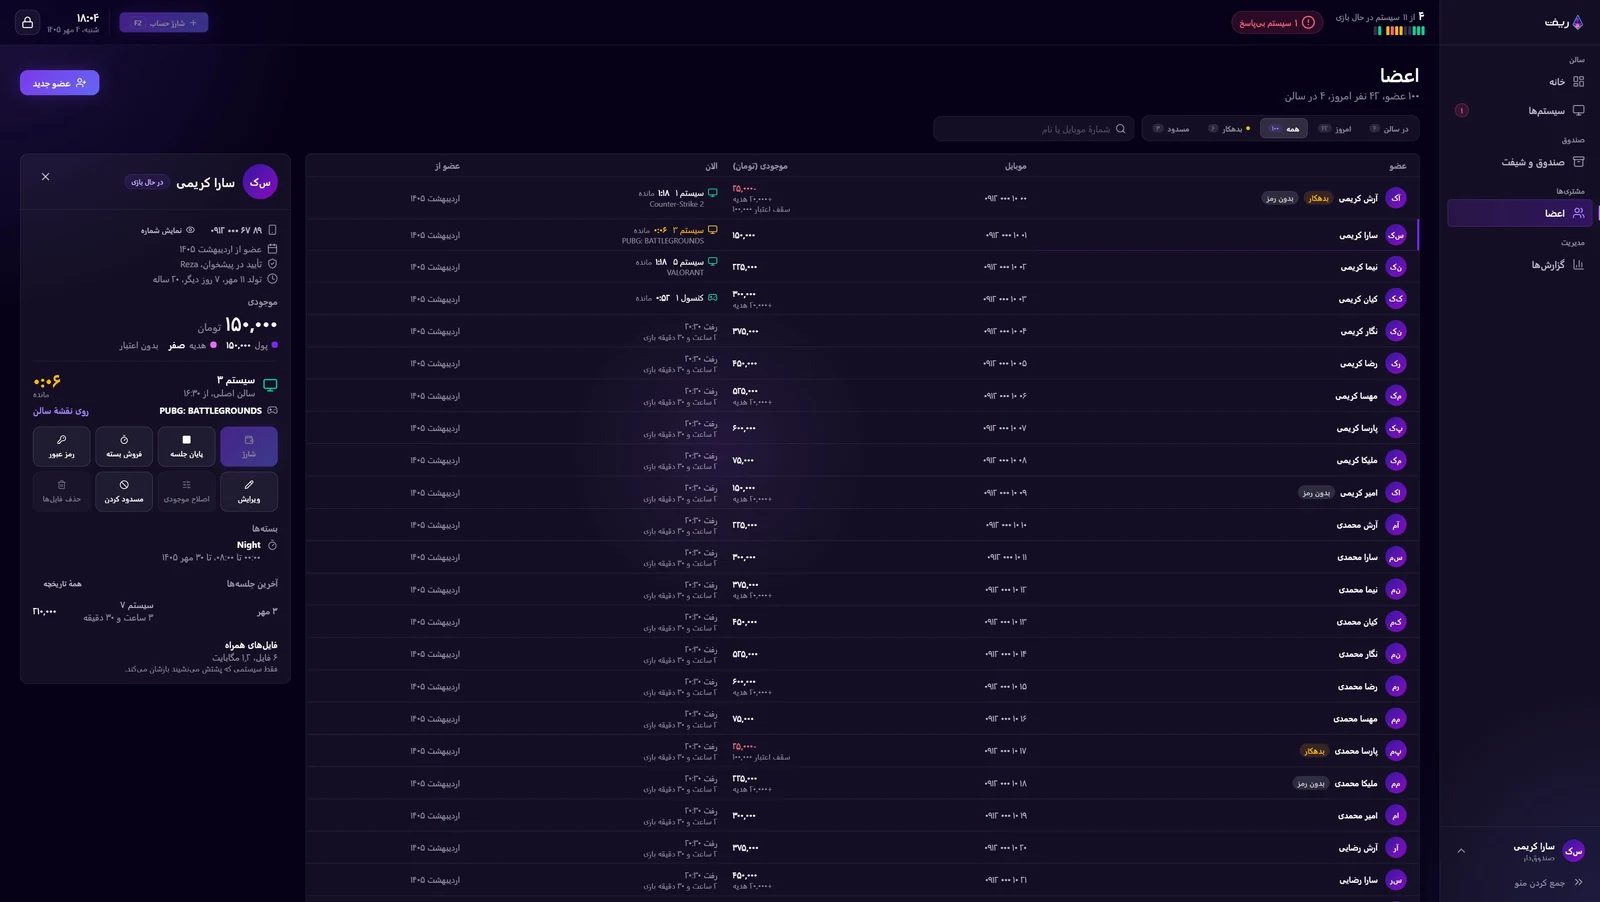This screenshot has width=1600, height=902.
Task: Click the مسدود کردن block tile
Action: point(124,491)
